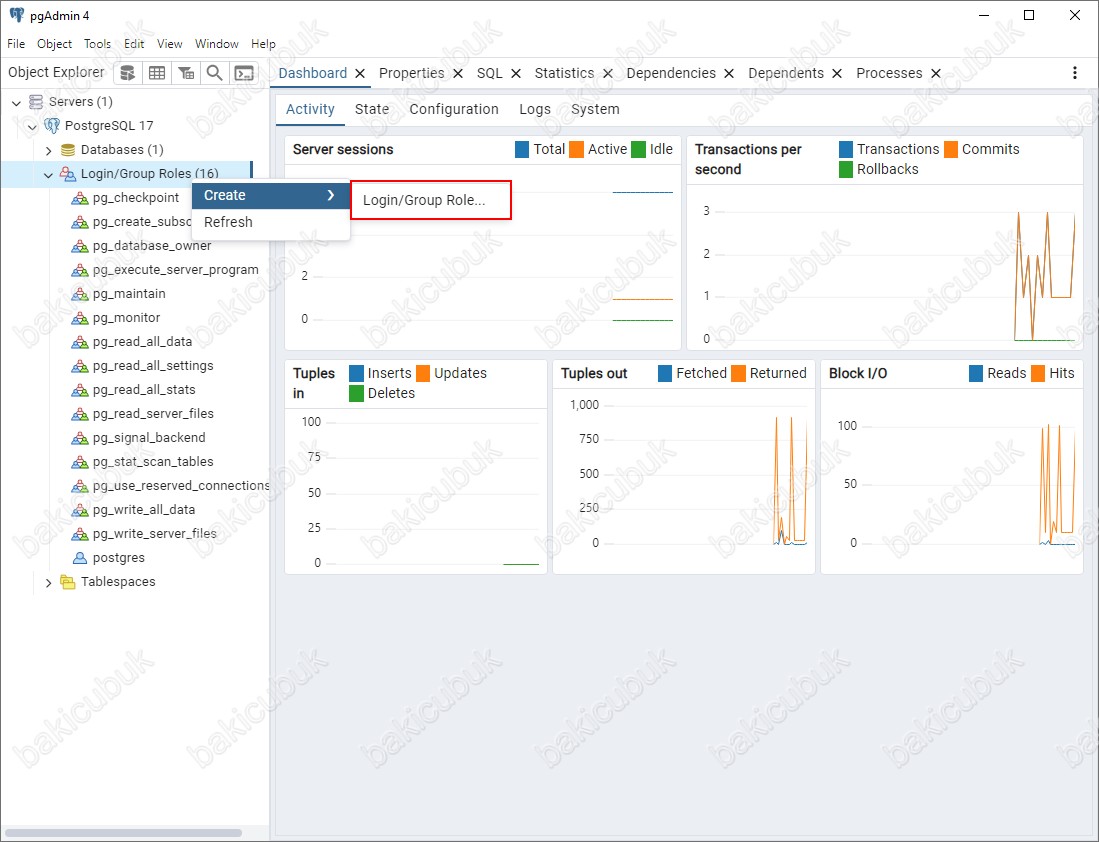Viewport: 1099px width, 842px height.
Task: Close the Dependents tab
Action: [837, 74]
